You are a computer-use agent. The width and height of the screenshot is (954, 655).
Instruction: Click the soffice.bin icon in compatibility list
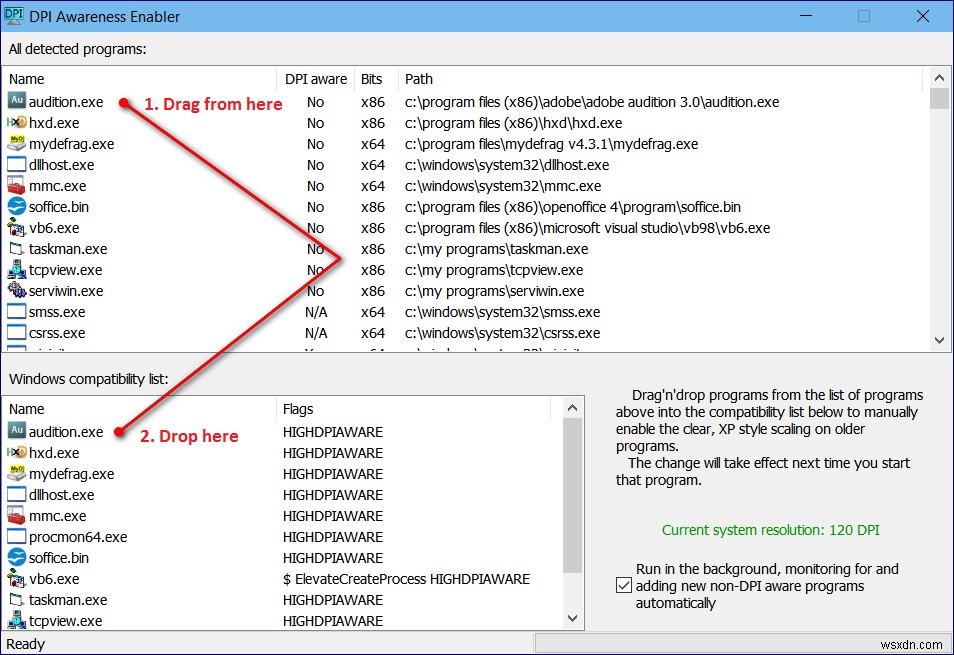click(16, 558)
